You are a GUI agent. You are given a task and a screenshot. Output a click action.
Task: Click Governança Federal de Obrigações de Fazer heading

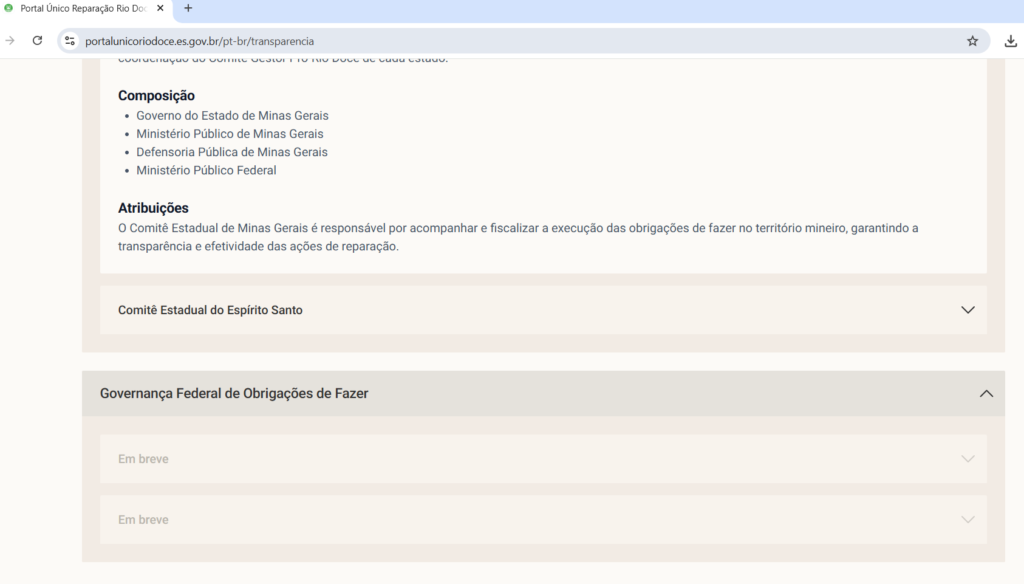coord(234,394)
